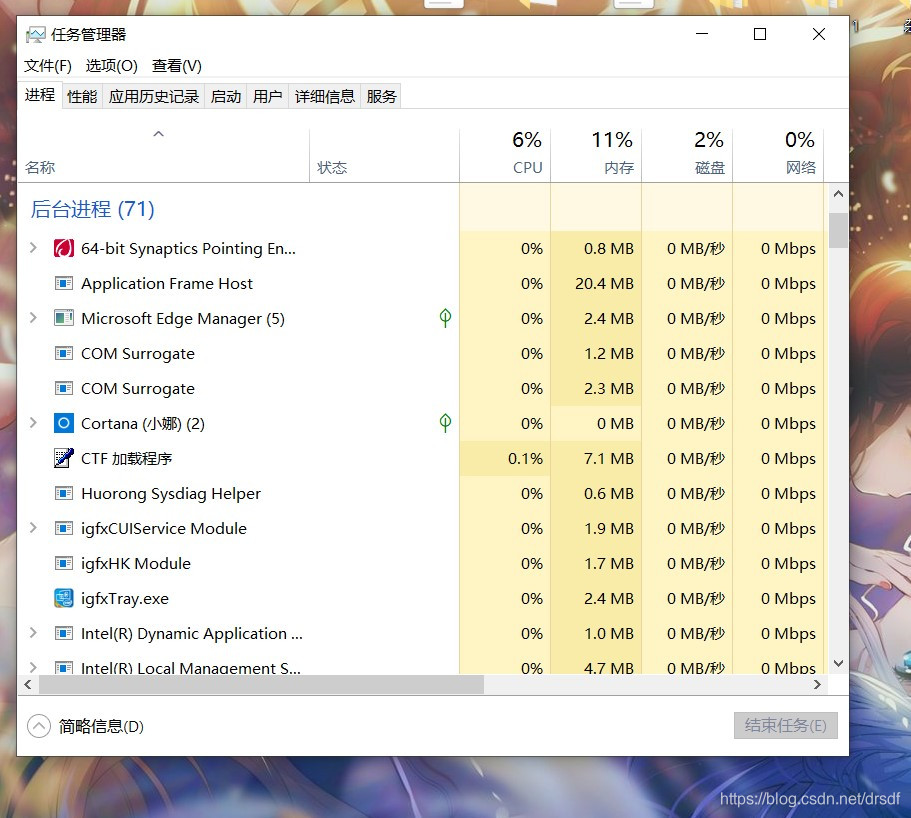Select the Application Frame Host row
This screenshot has width=911, height=818.
[421, 284]
